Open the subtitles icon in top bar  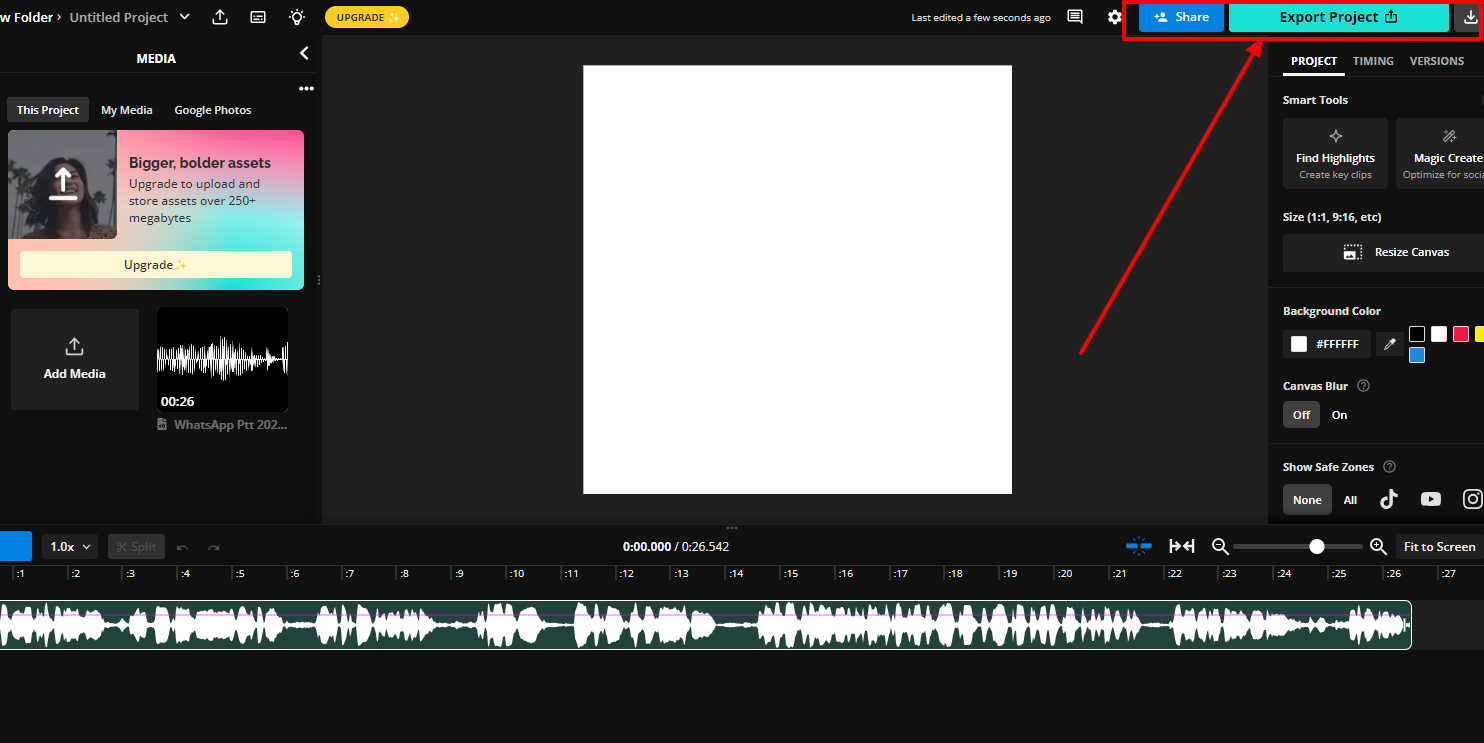click(258, 17)
